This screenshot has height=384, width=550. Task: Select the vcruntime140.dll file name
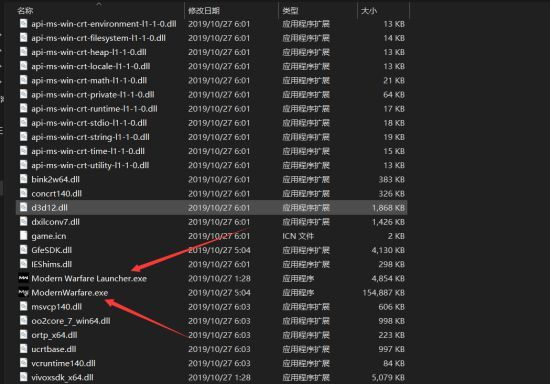(x=63, y=363)
